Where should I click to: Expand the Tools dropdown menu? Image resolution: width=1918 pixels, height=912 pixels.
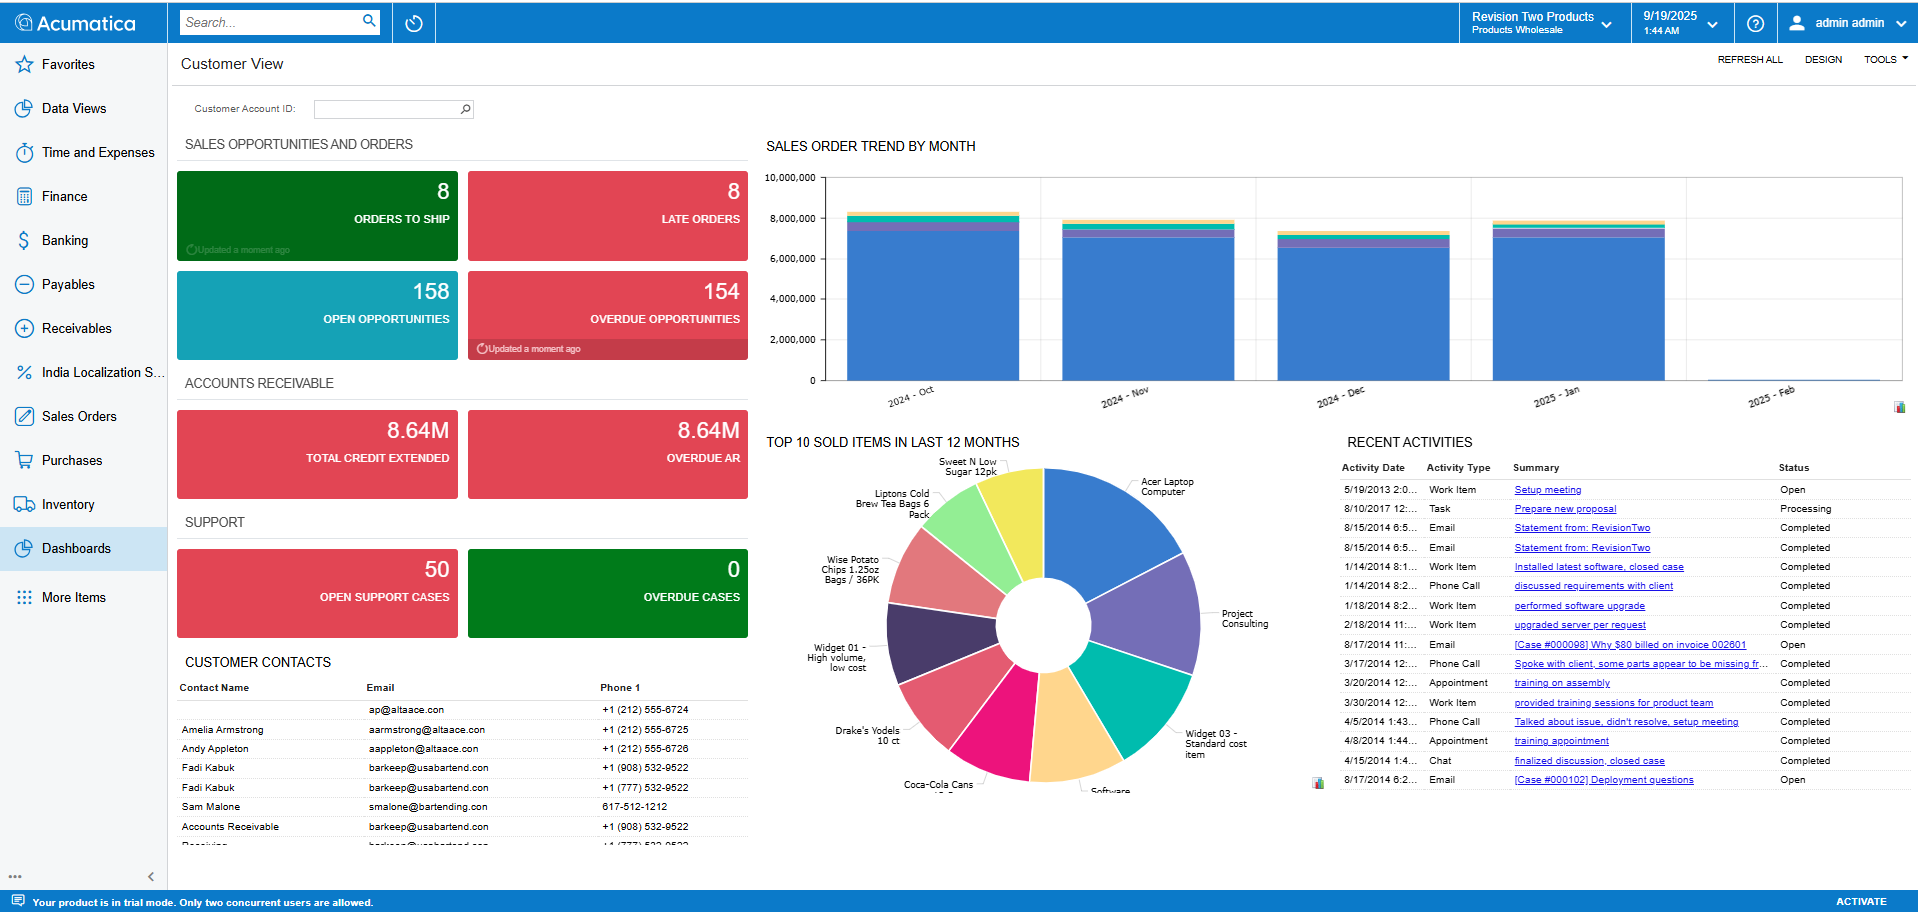pyautogui.click(x=1885, y=60)
